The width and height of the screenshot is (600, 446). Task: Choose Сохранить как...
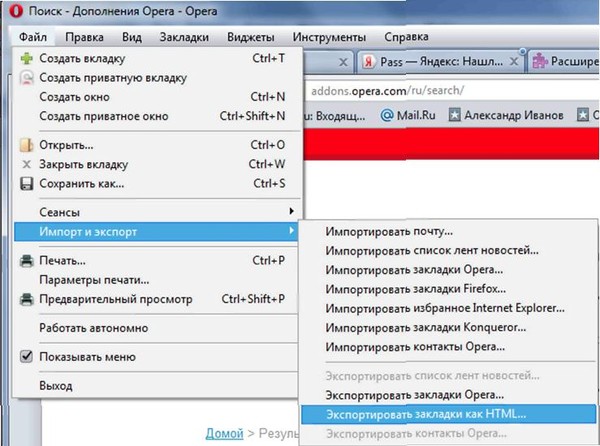pos(157,184)
